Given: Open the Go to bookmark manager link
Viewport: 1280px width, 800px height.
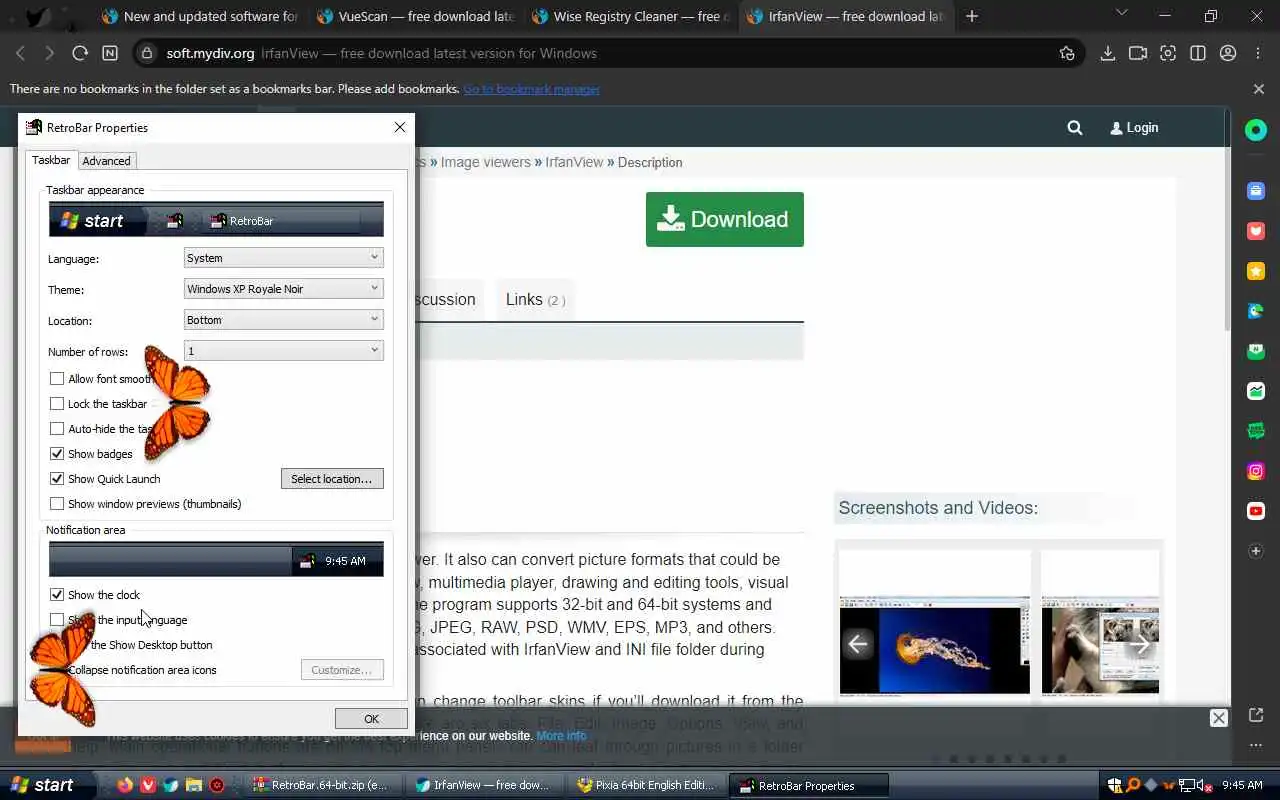Looking at the screenshot, I should pos(531,89).
